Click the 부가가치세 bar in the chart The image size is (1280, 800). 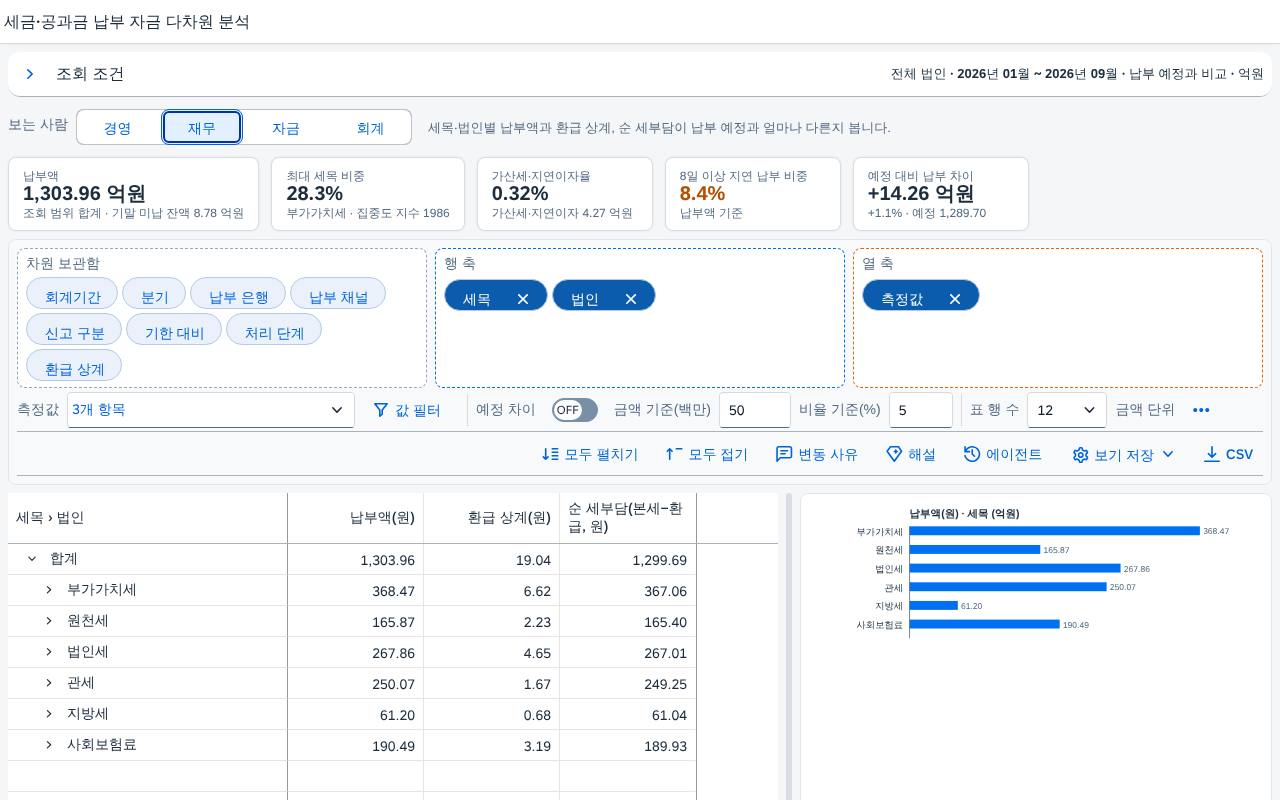pyautogui.click(x=1055, y=531)
